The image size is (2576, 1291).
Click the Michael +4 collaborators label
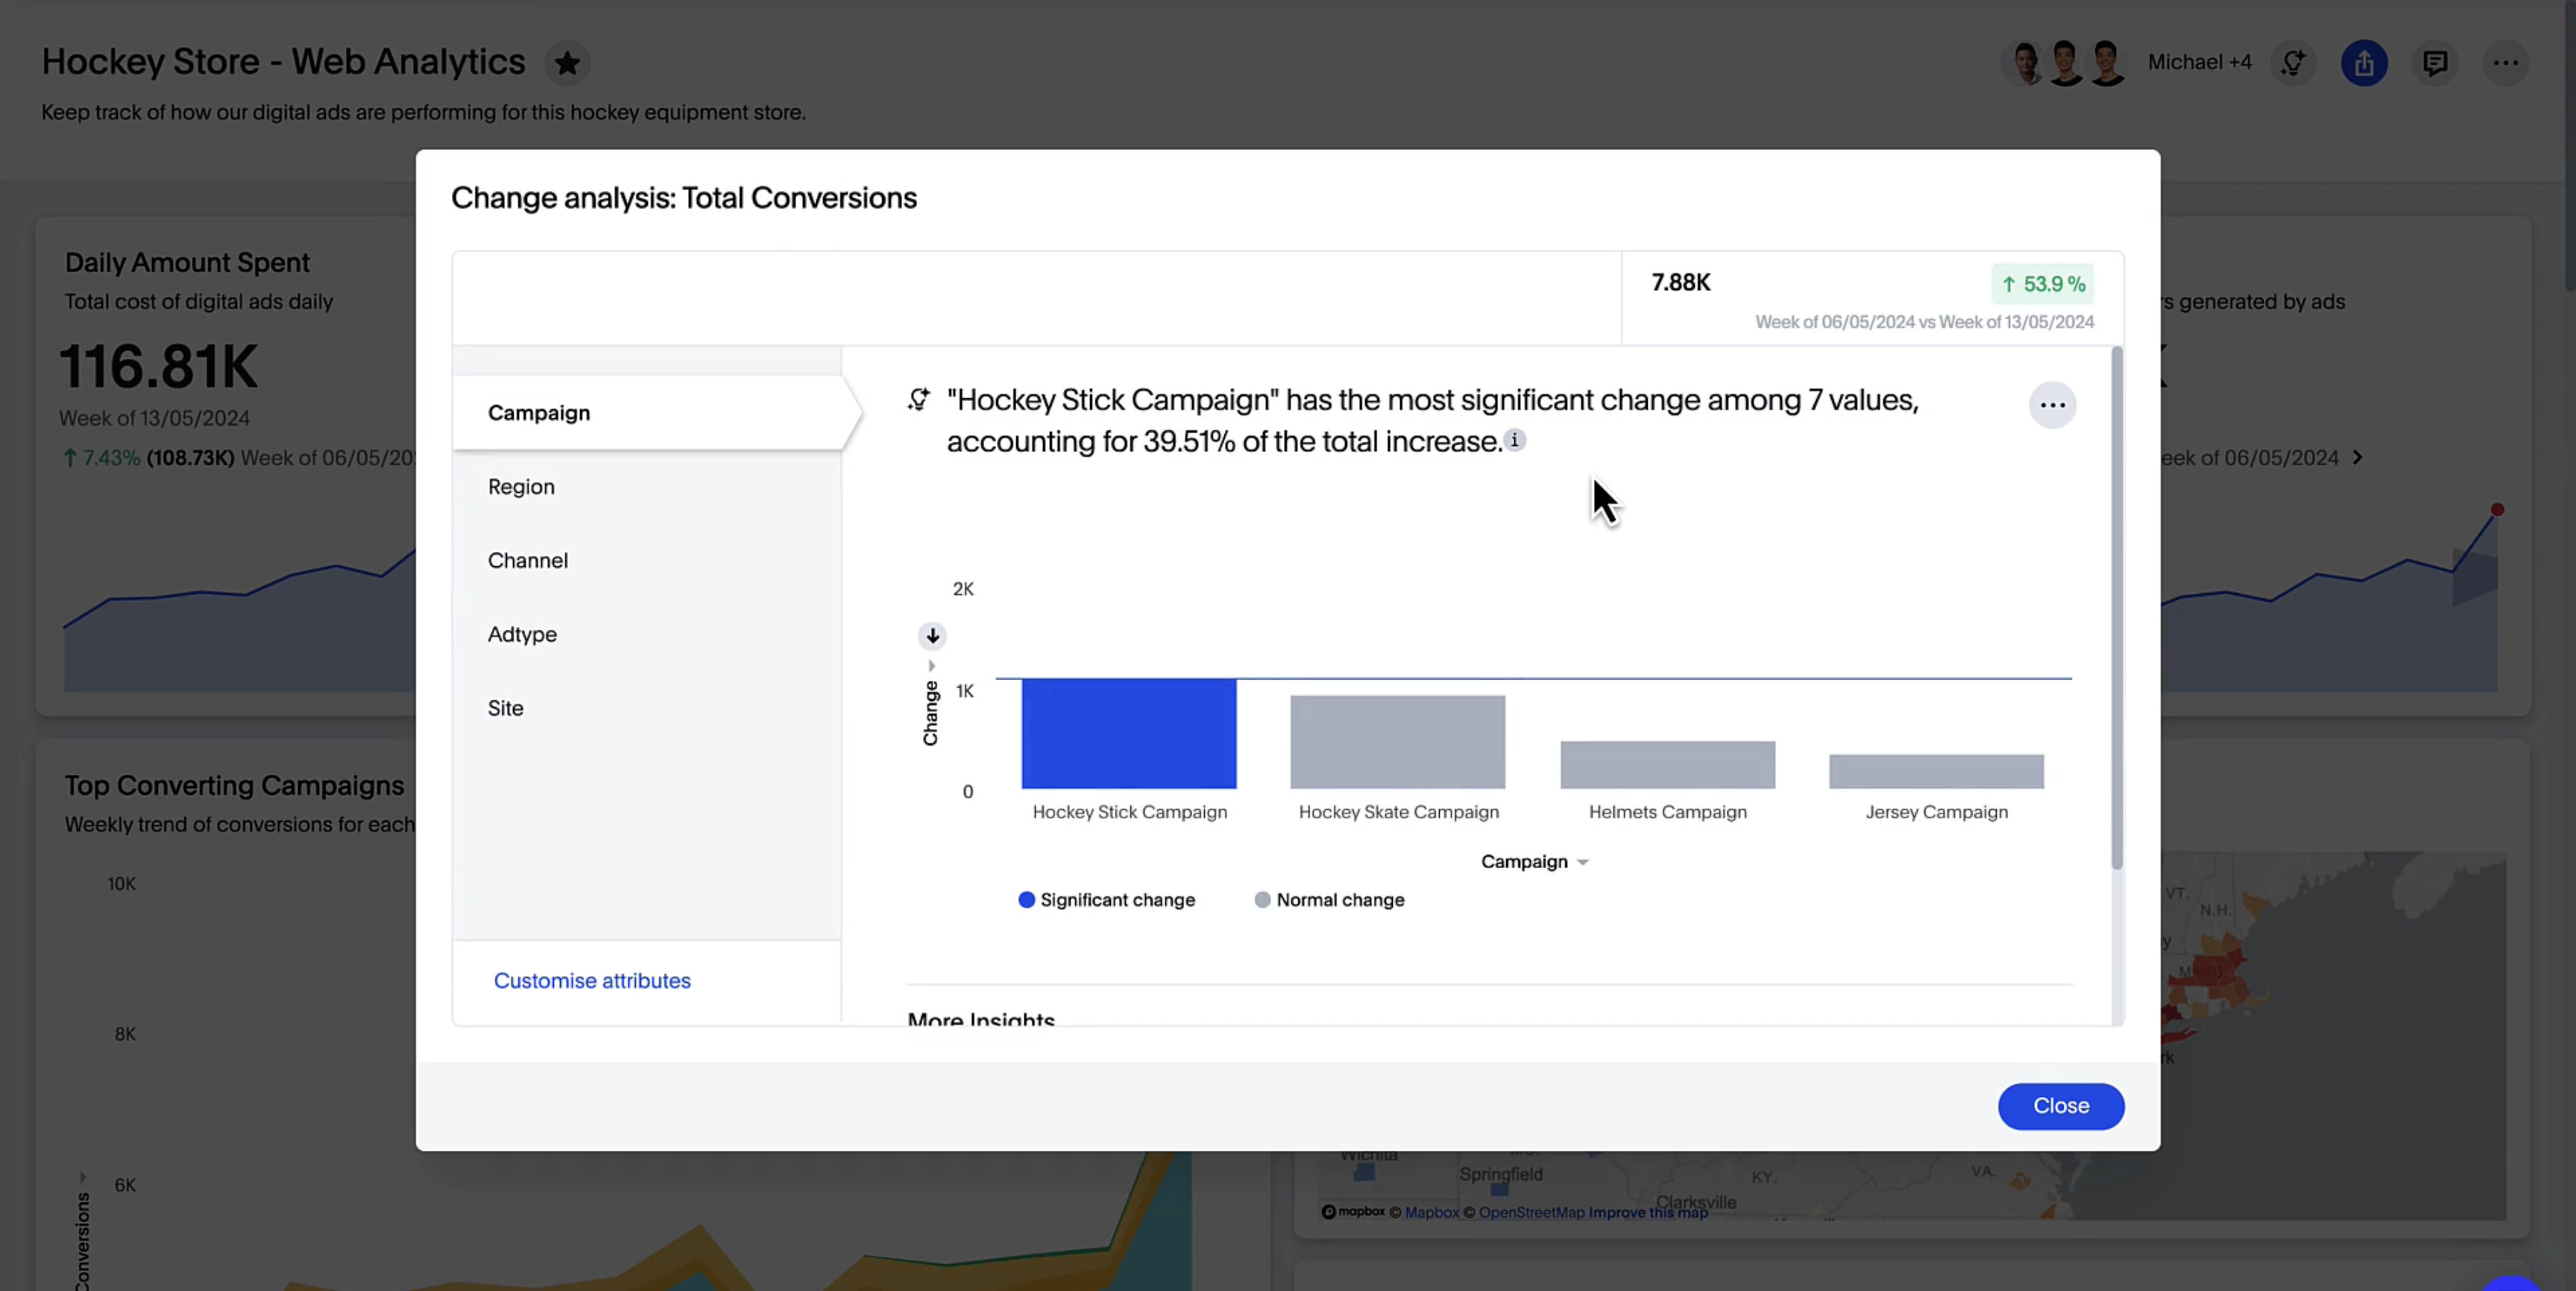(x=2199, y=63)
